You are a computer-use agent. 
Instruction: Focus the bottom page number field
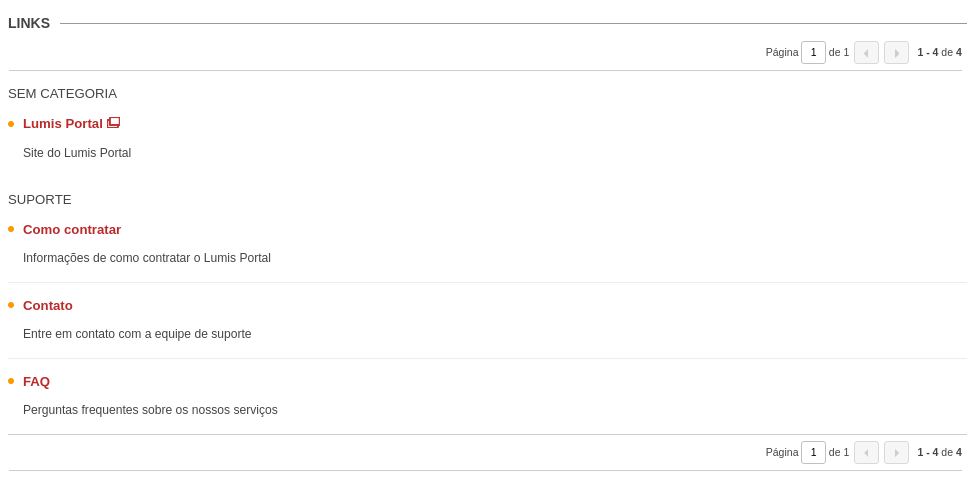(813, 452)
